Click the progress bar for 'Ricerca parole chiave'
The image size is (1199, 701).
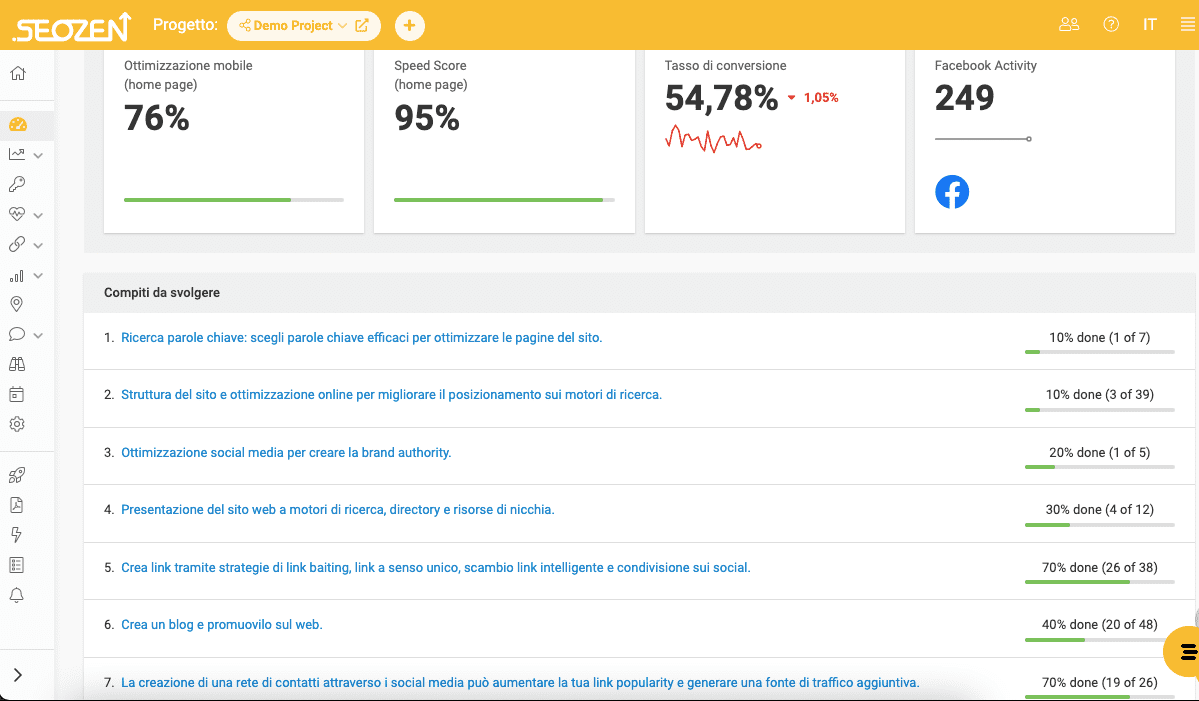point(1099,352)
